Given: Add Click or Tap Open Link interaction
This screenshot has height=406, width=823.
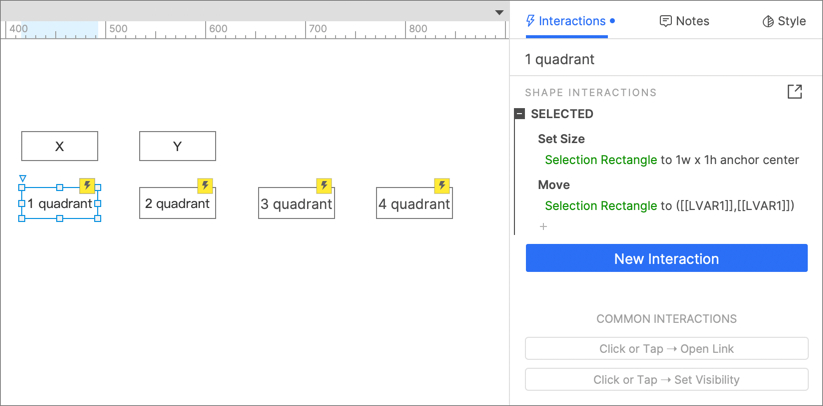Looking at the screenshot, I should click(666, 349).
